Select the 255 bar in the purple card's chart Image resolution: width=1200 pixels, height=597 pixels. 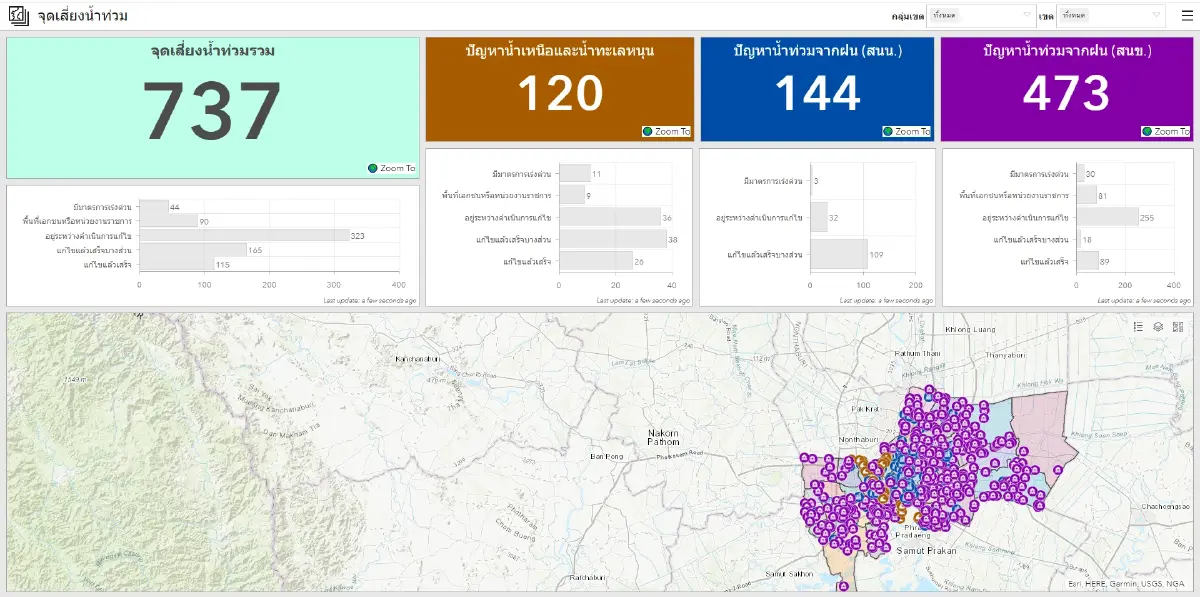pyautogui.click(x=1107, y=217)
